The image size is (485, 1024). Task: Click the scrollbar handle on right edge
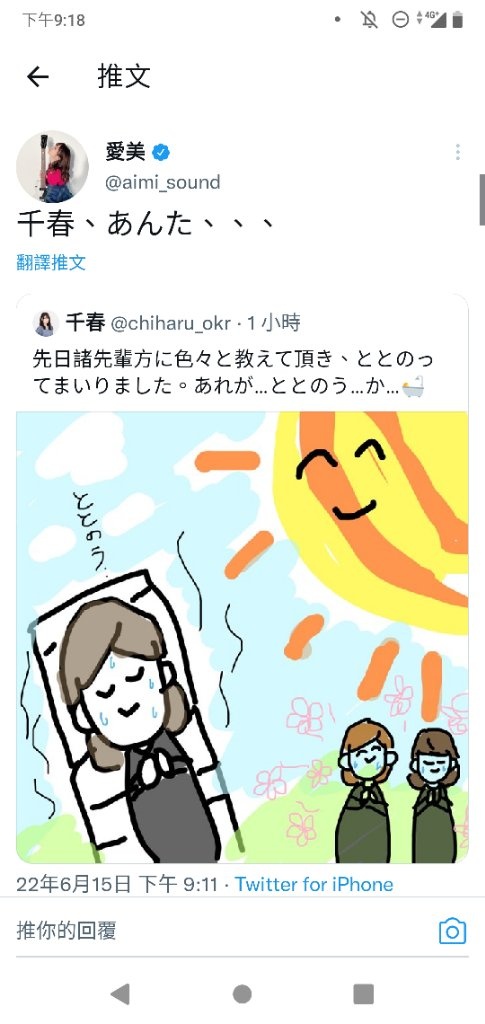click(482, 200)
